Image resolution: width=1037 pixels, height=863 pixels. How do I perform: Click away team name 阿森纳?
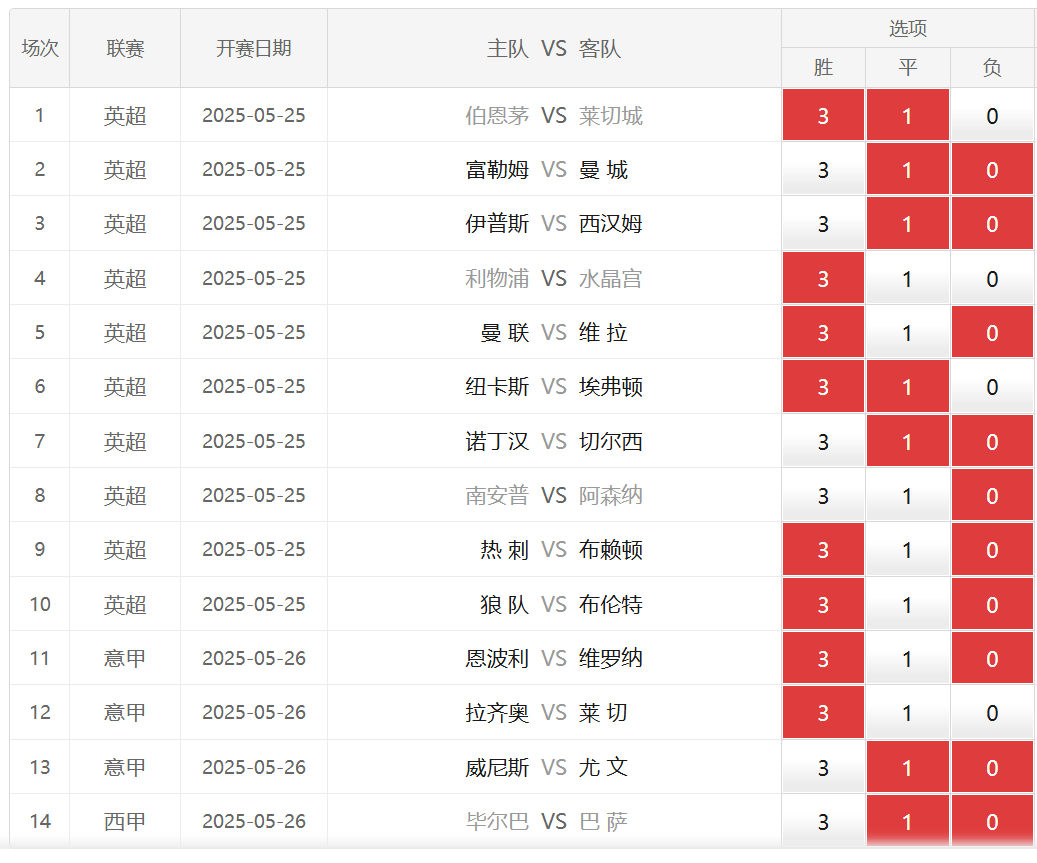(610, 495)
